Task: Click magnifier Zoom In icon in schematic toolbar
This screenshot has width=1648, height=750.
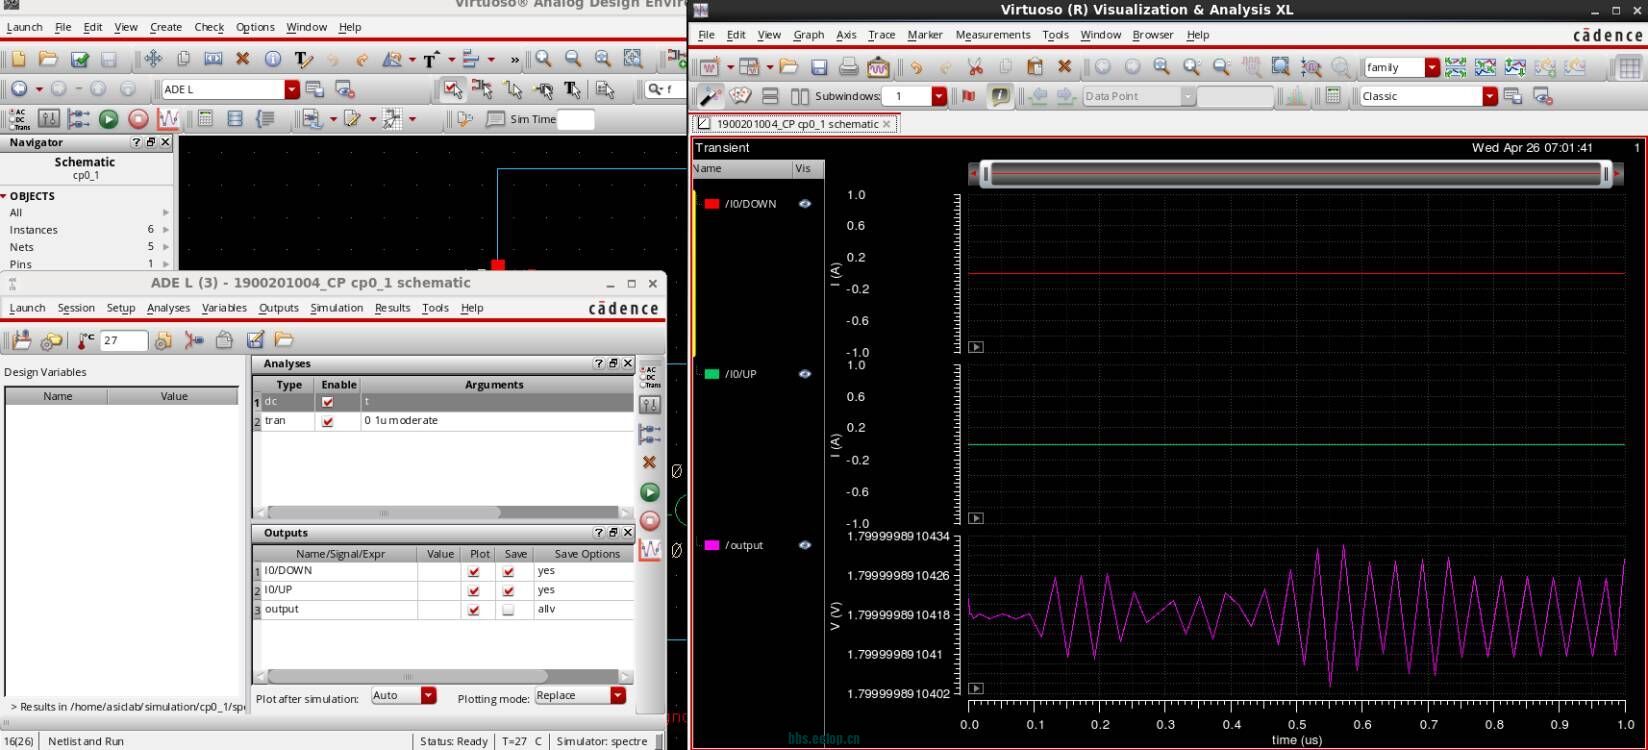Action: [x=543, y=59]
